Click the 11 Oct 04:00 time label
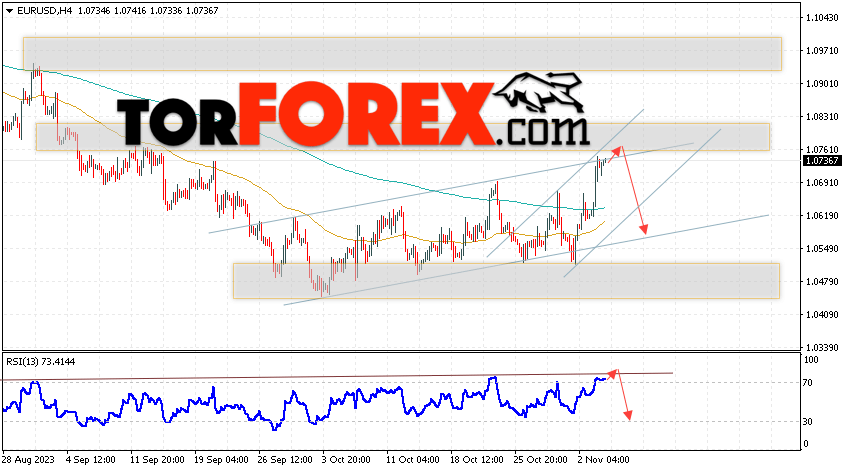Screen dimensions: 846x471 [x=413, y=460]
